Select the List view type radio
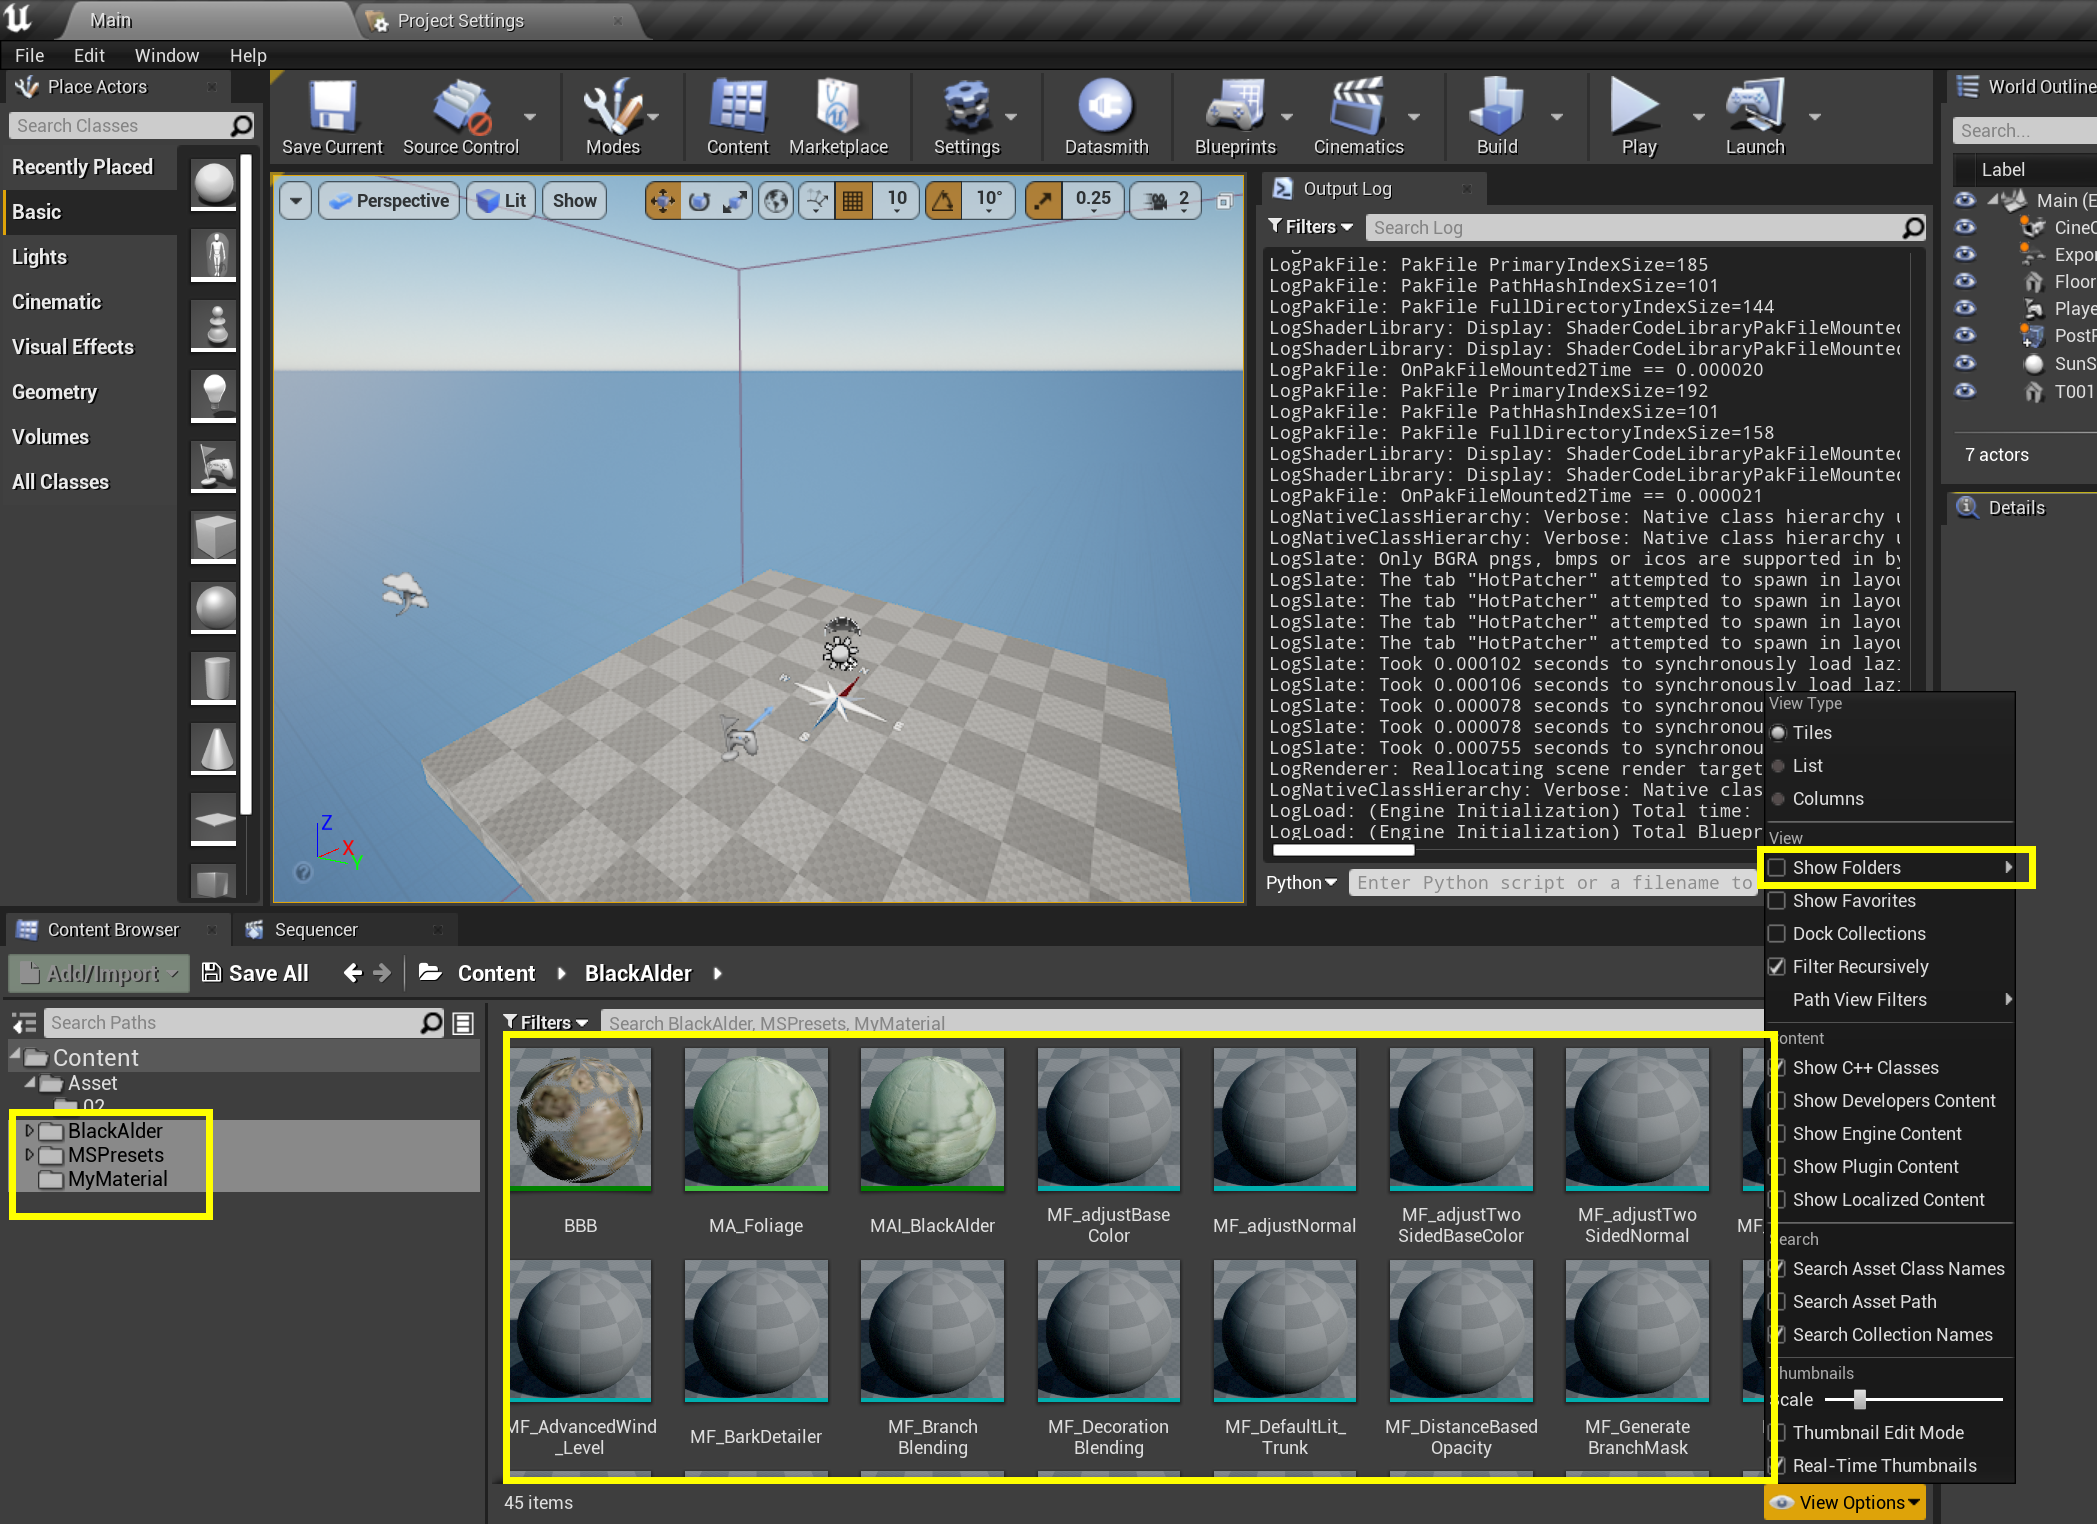Image resolution: width=2097 pixels, height=1524 pixels. pyautogui.click(x=1778, y=766)
